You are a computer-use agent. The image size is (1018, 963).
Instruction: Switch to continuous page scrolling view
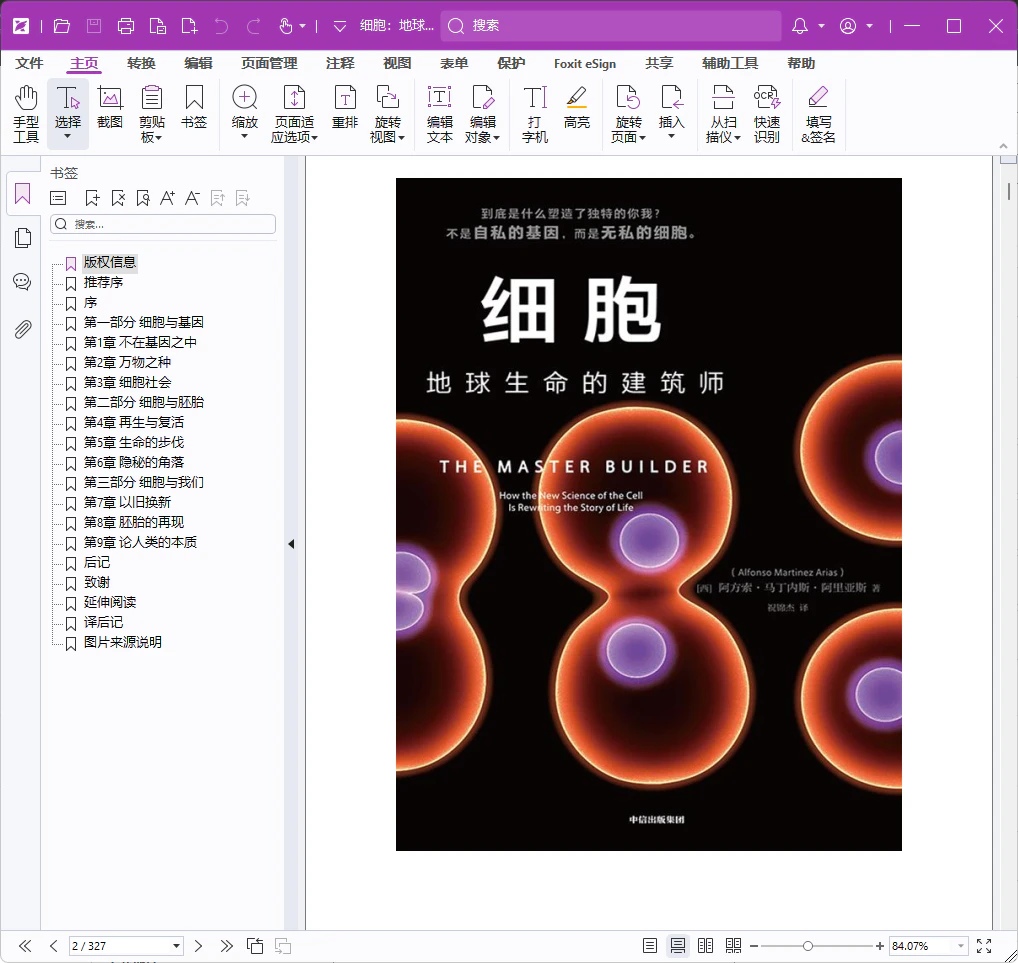678,945
